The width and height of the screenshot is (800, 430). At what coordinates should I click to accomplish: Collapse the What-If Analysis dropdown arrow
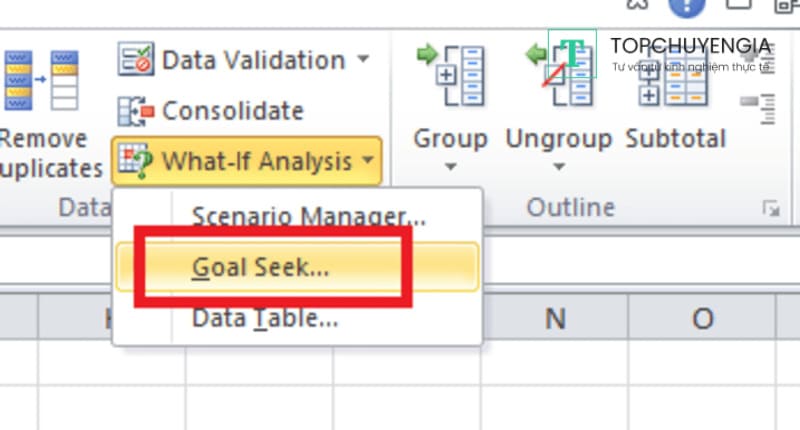(369, 160)
